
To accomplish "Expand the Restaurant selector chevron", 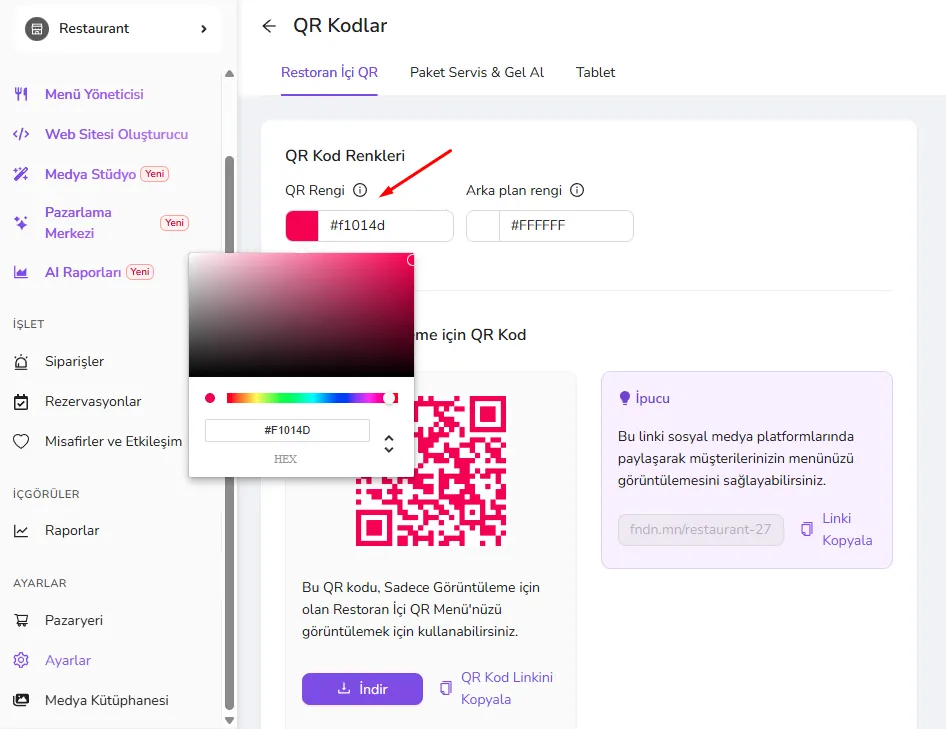I will click(204, 28).
